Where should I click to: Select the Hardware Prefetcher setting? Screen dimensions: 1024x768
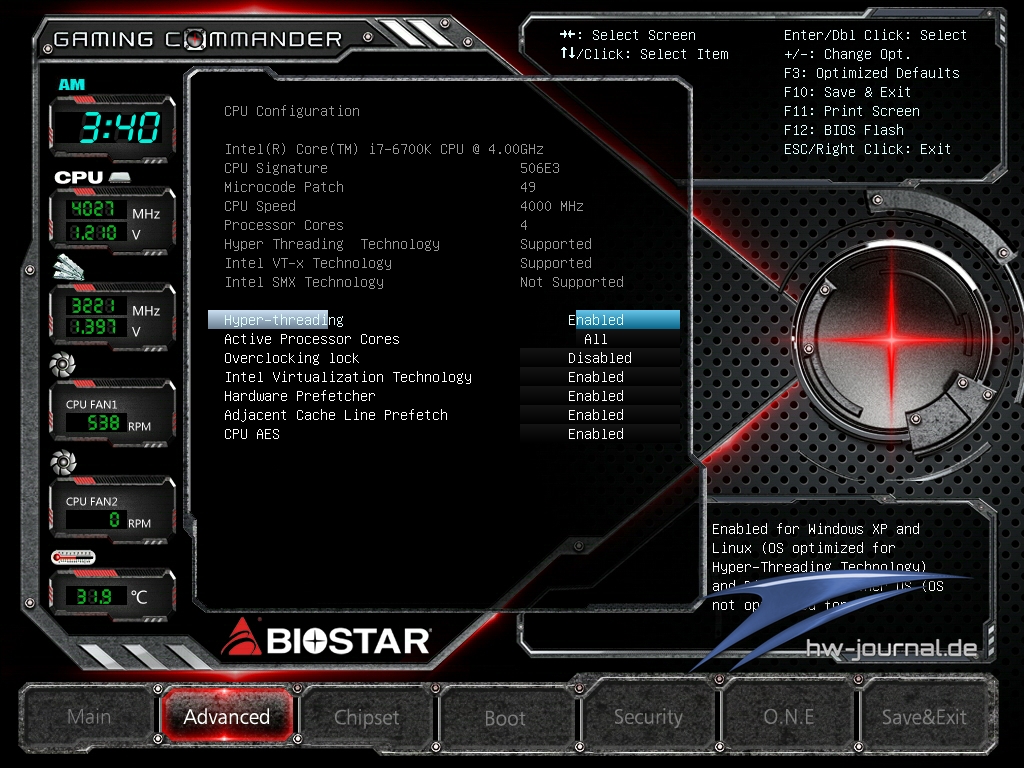444,396
